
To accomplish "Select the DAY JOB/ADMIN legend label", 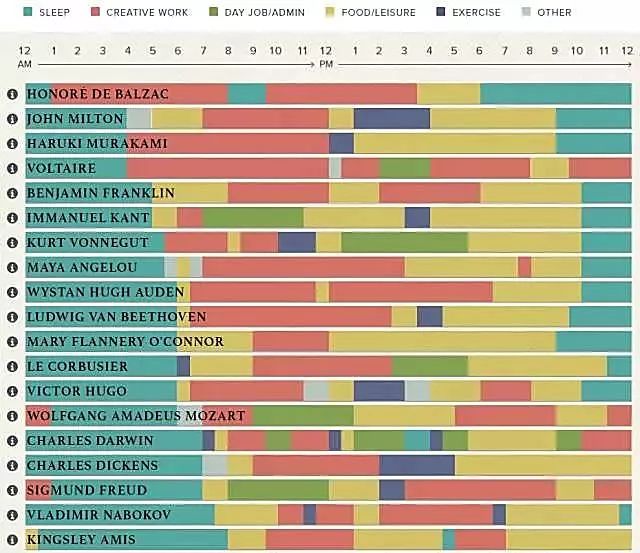I will (x=264, y=12).
